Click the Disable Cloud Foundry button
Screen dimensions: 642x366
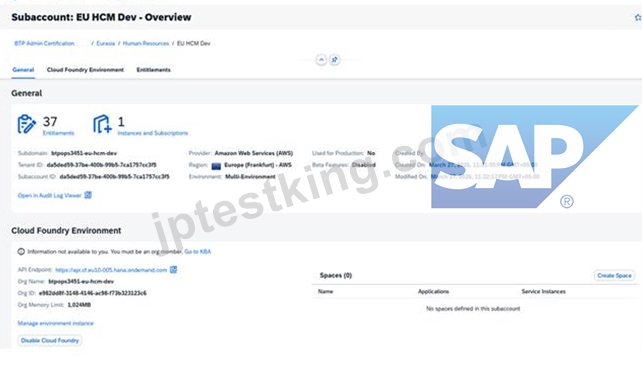(x=50, y=340)
